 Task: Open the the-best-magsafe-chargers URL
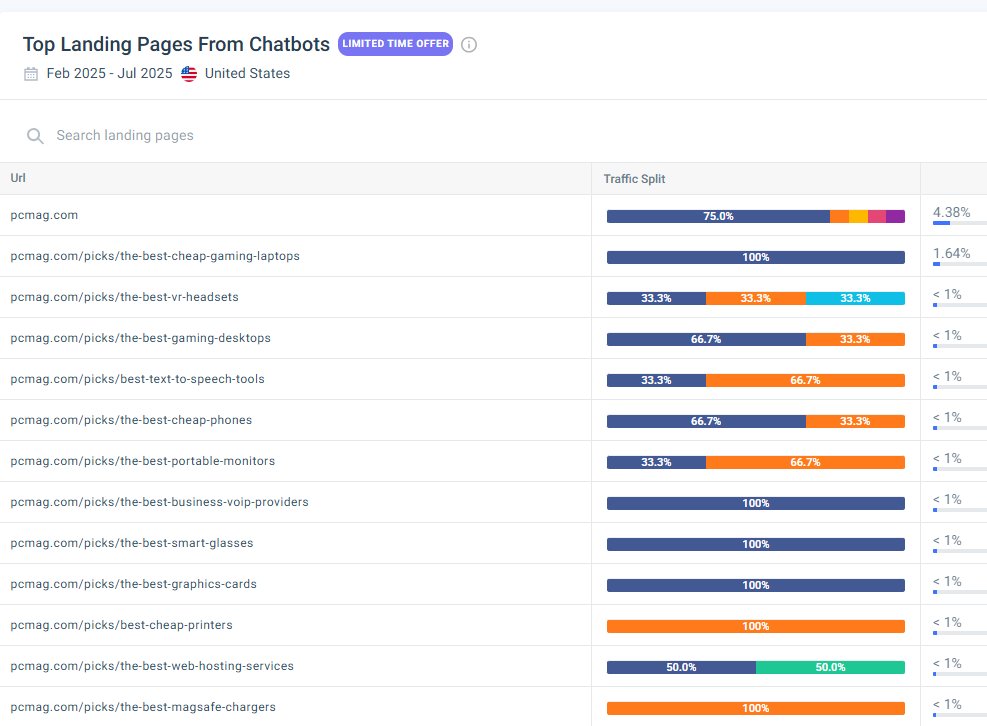pos(143,706)
